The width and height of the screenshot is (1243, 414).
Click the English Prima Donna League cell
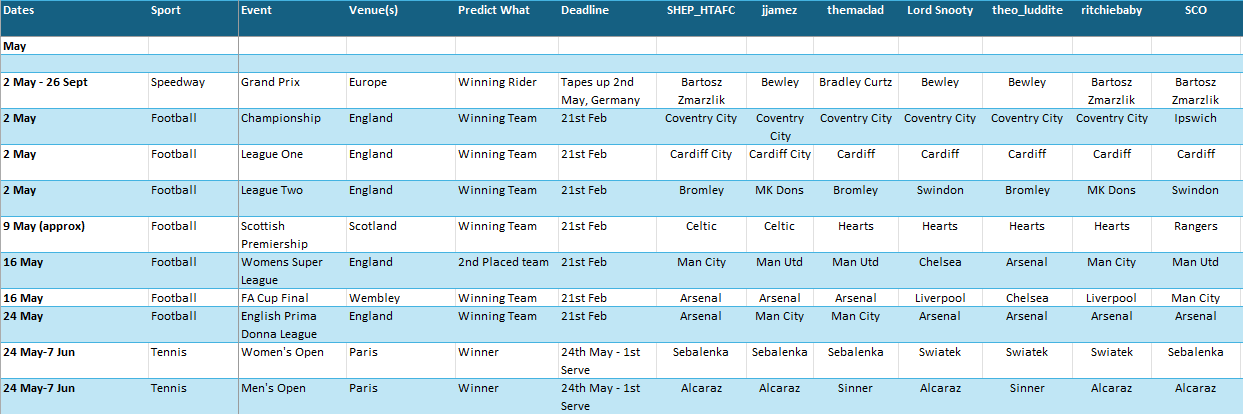pyautogui.click(x=280, y=324)
